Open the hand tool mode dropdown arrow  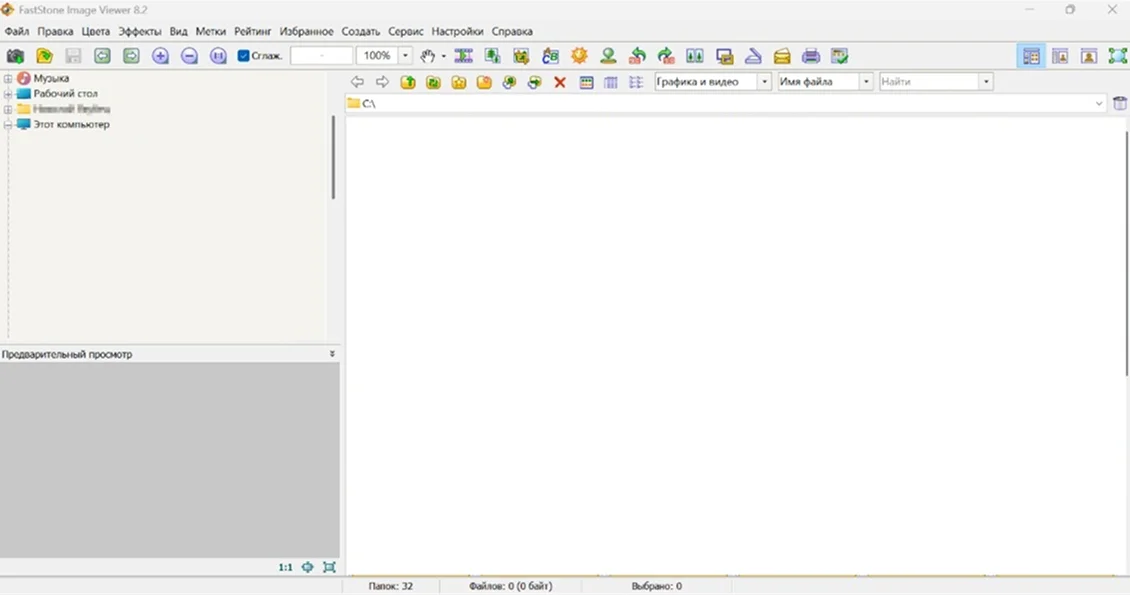(x=443, y=55)
